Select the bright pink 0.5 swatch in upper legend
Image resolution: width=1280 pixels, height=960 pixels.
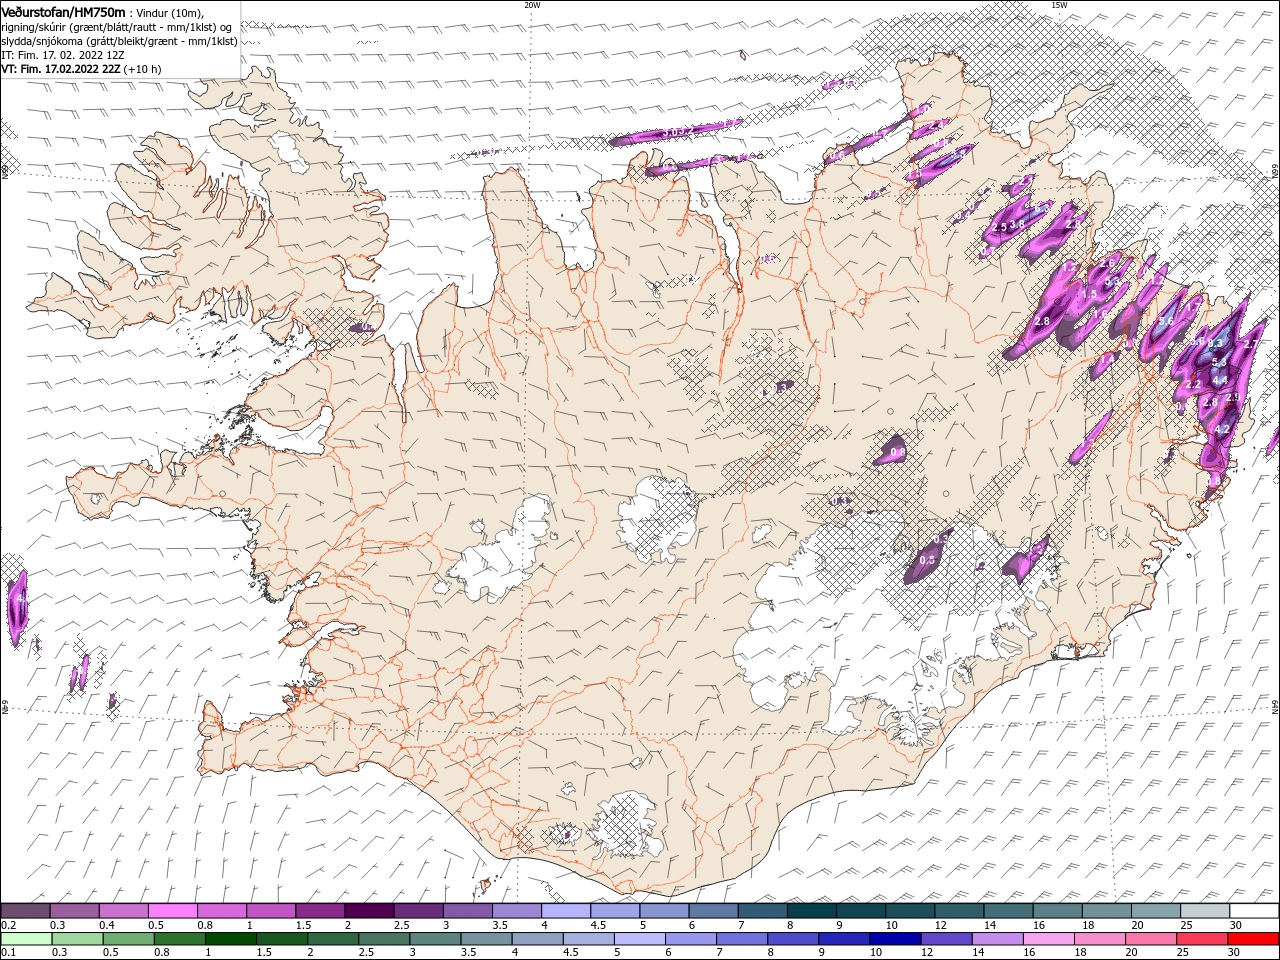(x=172, y=911)
